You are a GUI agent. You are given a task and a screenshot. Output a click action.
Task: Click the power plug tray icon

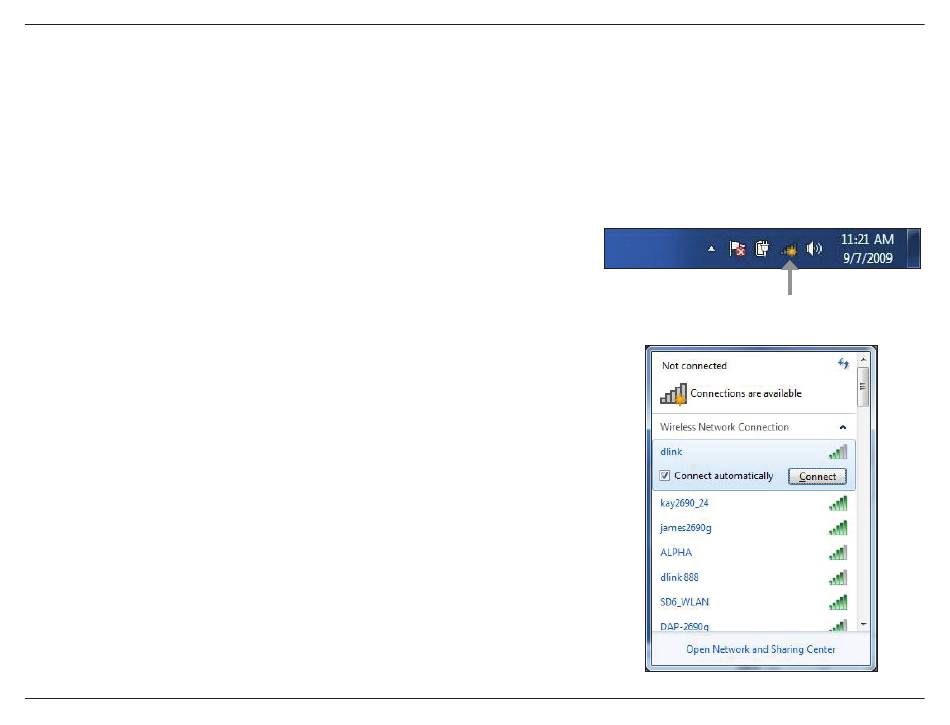[x=762, y=249]
